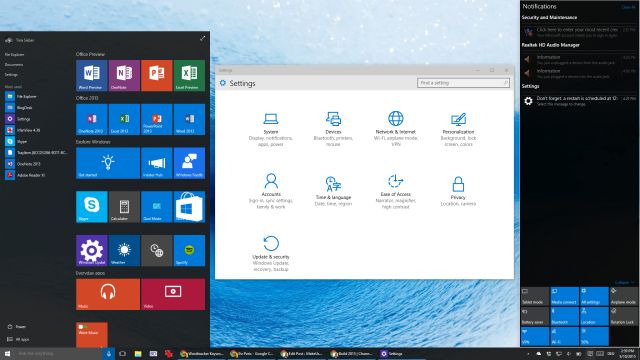Image resolution: width=640 pixels, height=360 pixels.
Task: Adjust the 50% brightness quick action
Action: pyautogui.click(x=594, y=336)
